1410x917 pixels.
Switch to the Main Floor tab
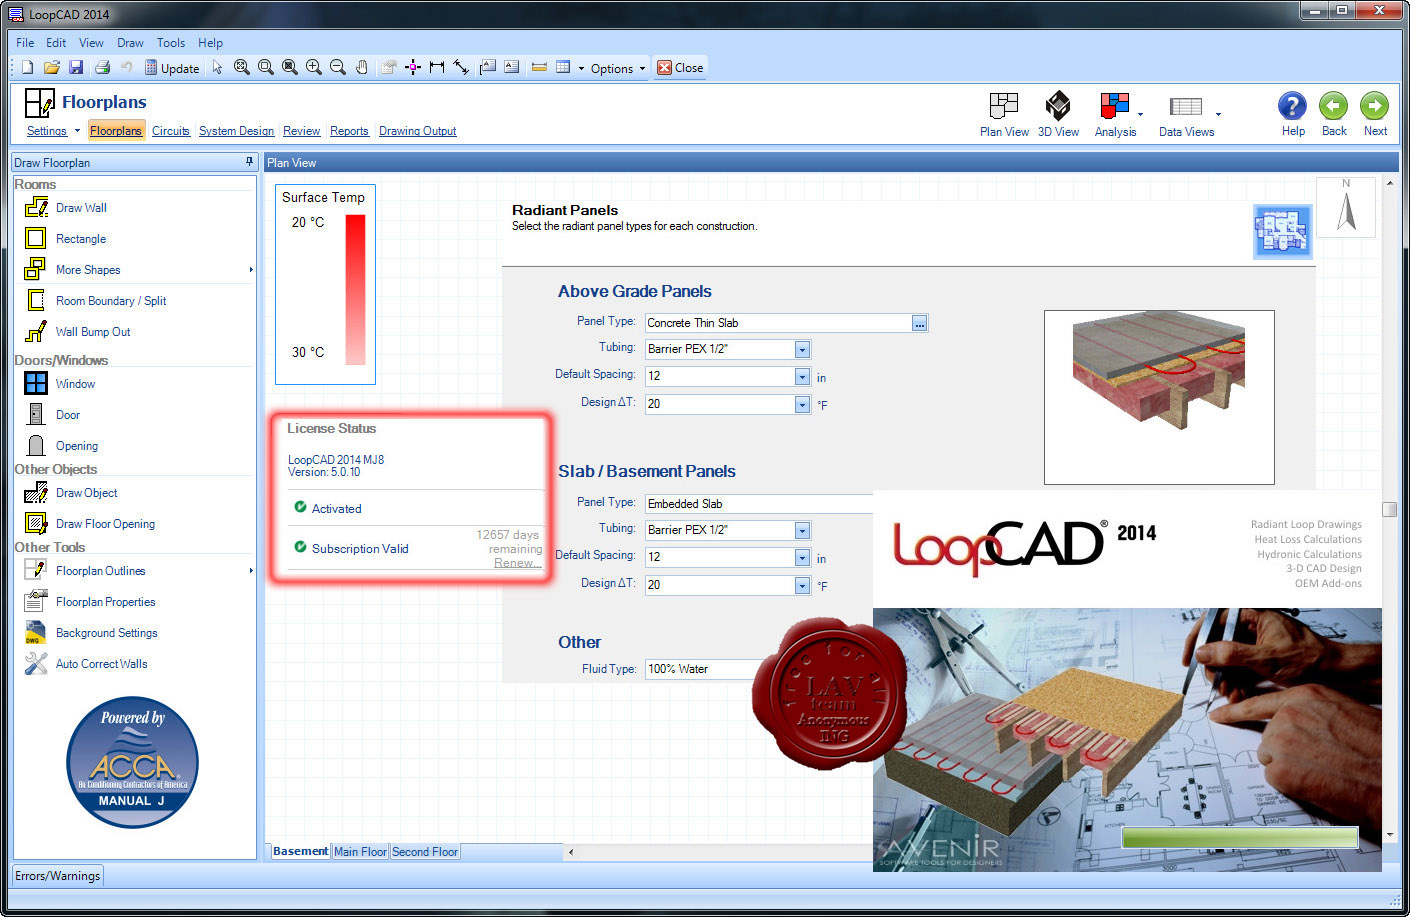tap(360, 852)
